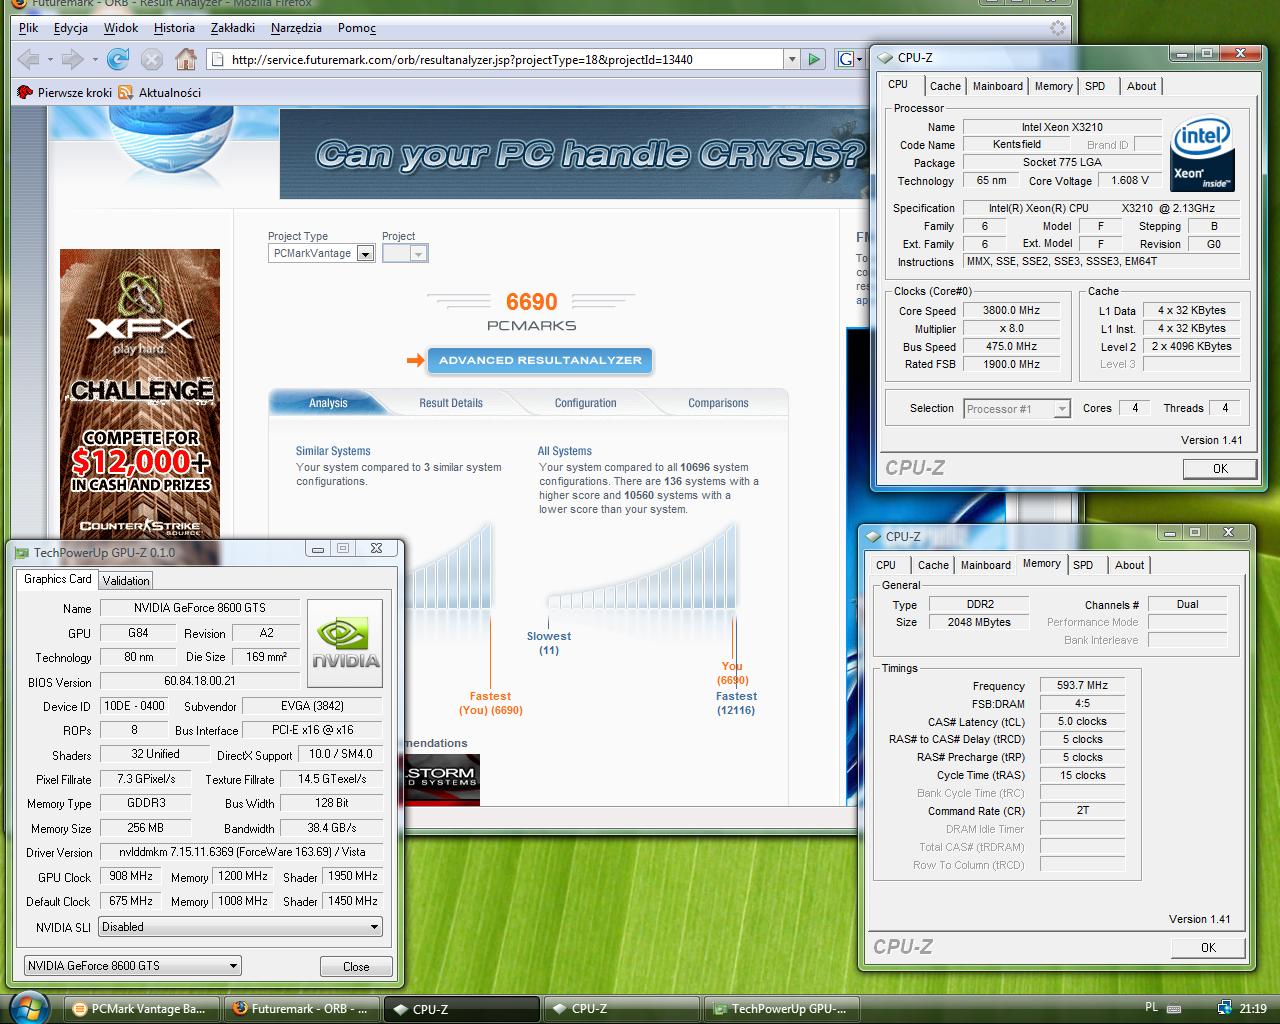
Task: Switch to Validation tab in GPU-Z
Action: coord(126,580)
